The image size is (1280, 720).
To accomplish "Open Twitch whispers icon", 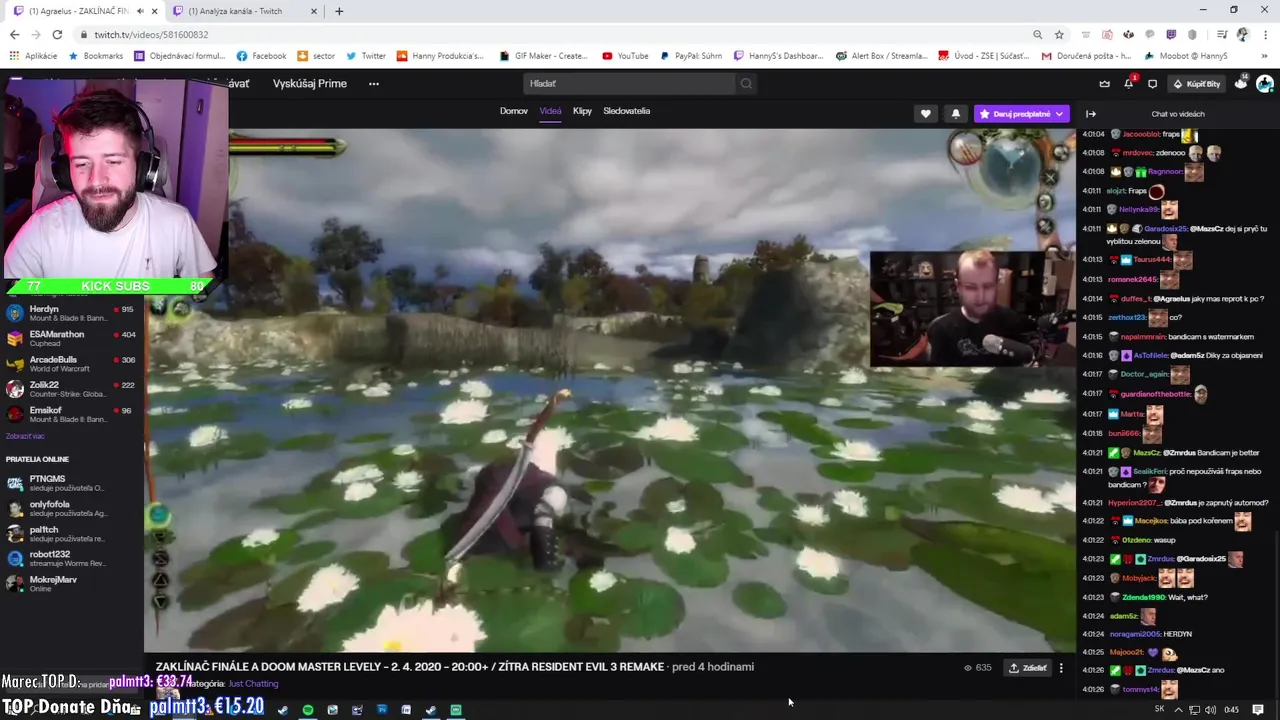I will point(1152,84).
